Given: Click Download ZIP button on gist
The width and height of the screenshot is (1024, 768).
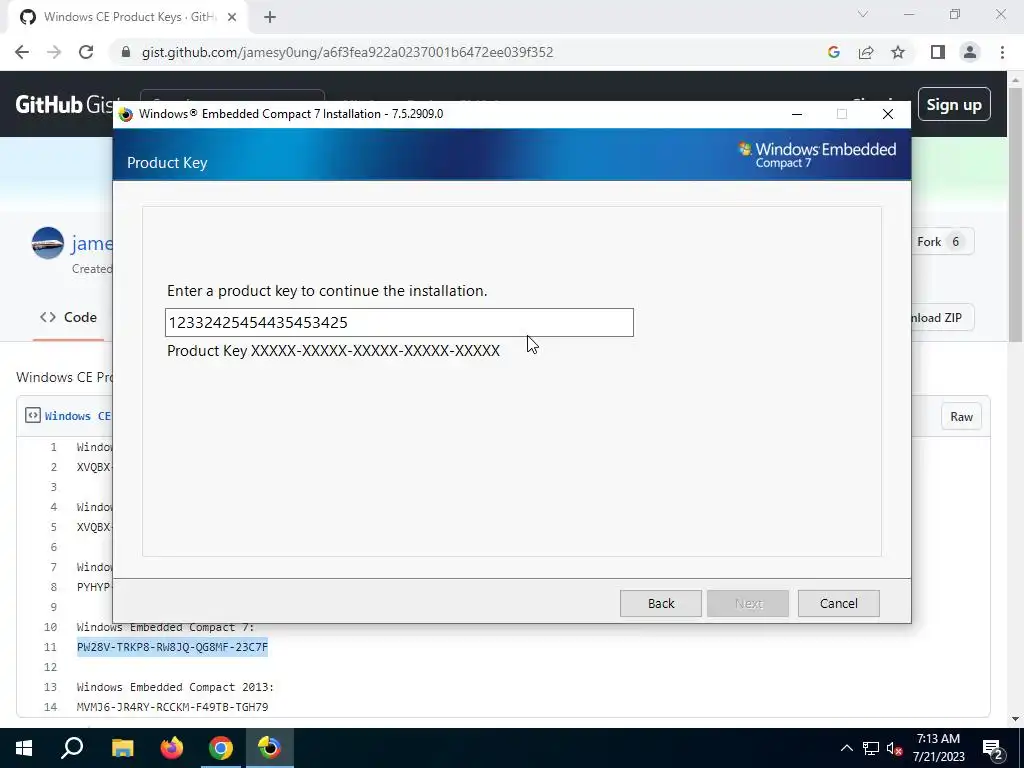Looking at the screenshot, I should point(941,318).
